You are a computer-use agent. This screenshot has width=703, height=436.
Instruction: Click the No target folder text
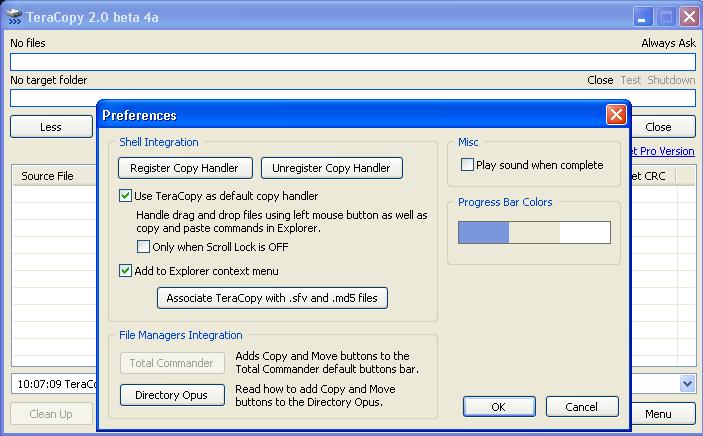click(49, 80)
